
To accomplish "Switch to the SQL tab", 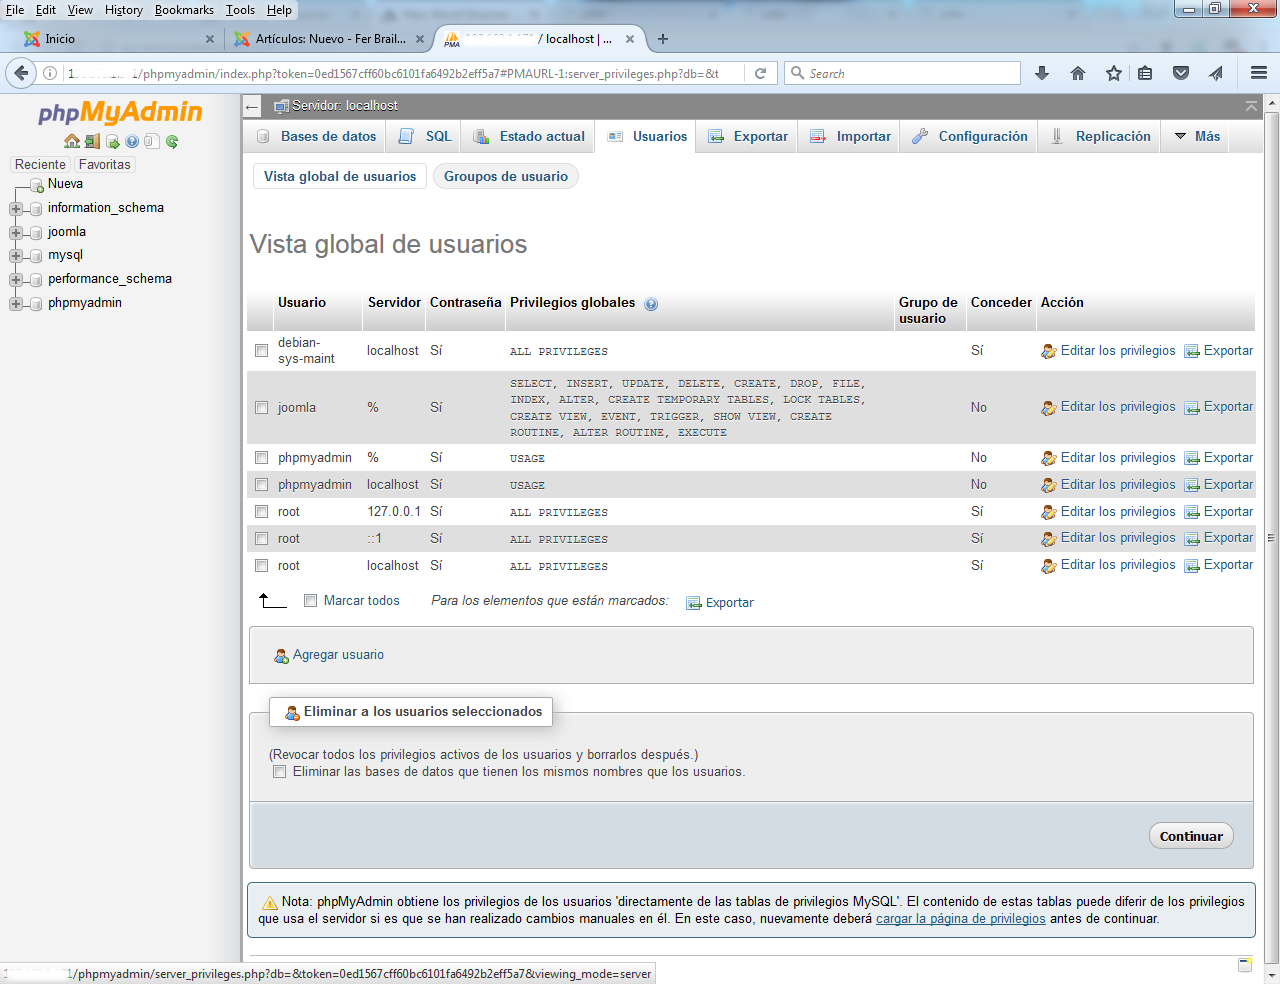I will pyautogui.click(x=426, y=136).
